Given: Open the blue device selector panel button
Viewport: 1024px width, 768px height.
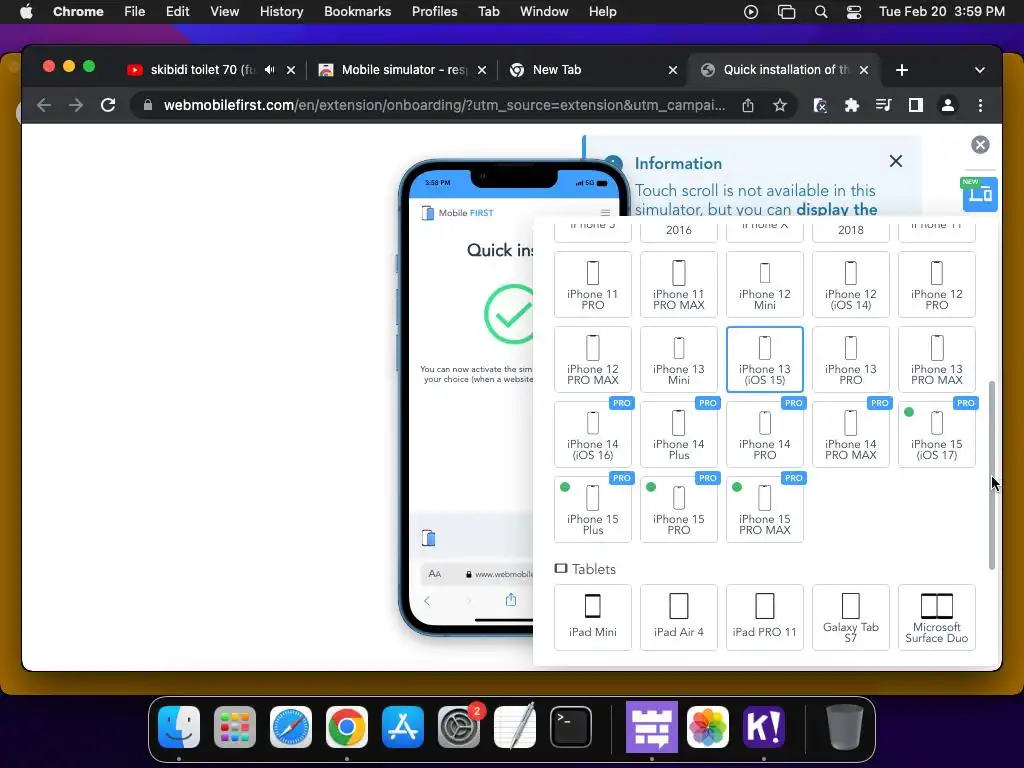Looking at the screenshot, I should [980, 194].
